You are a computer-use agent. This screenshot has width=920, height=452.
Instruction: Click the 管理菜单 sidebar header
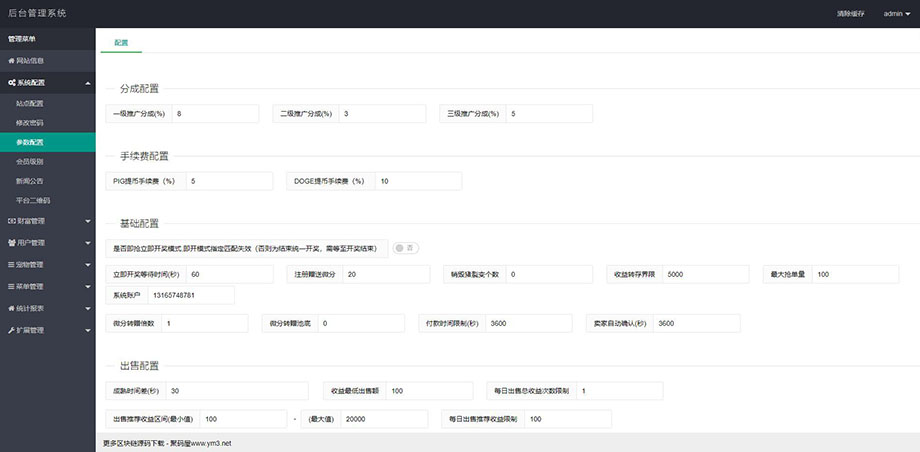coord(21,39)
